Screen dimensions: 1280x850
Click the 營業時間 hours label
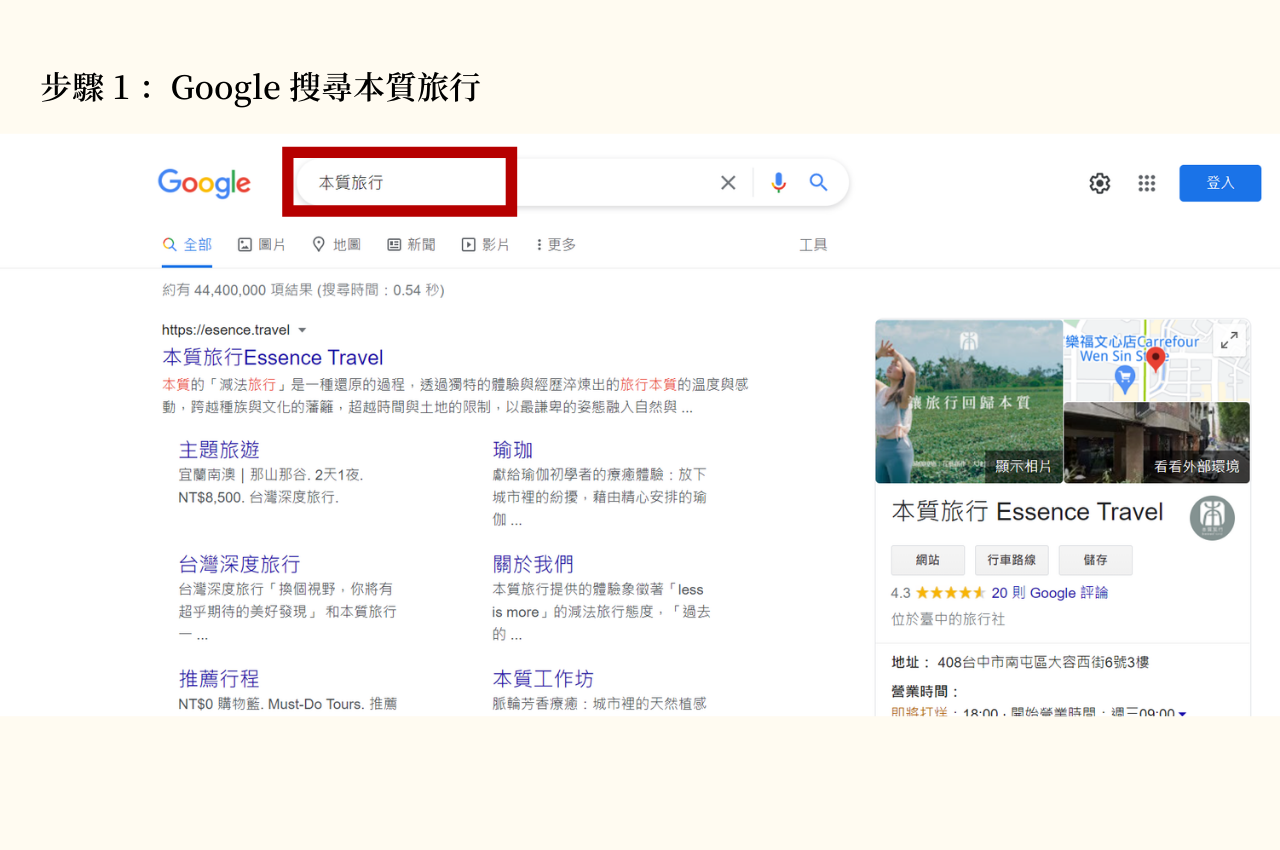925,691
